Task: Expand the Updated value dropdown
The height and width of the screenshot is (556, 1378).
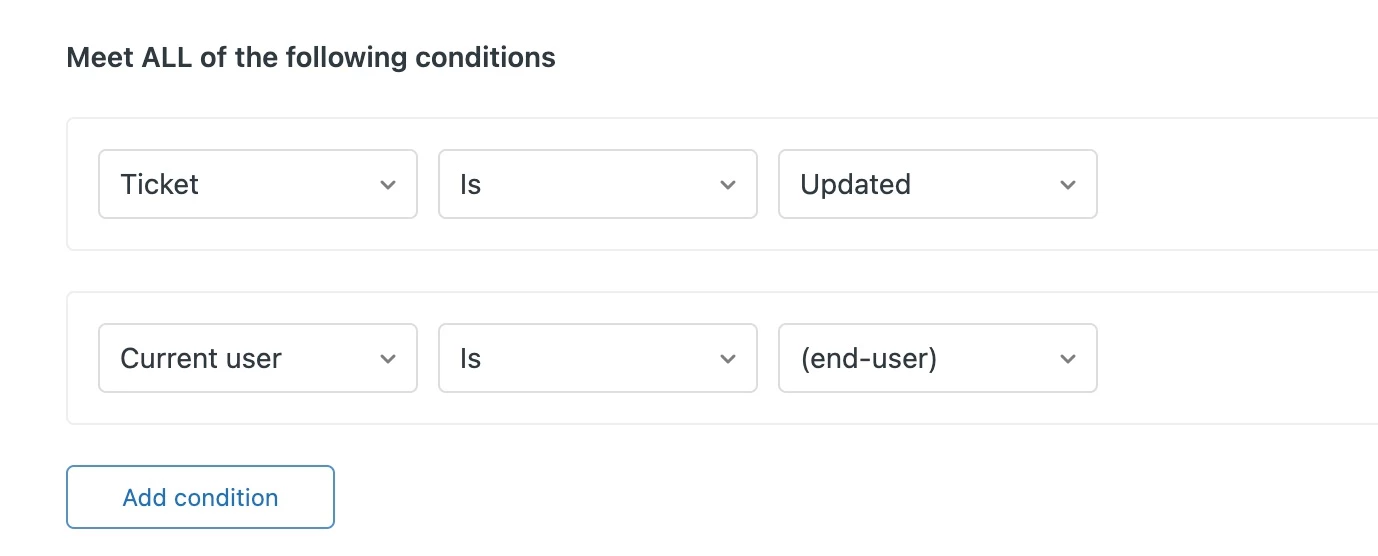Action: point(937,184)
